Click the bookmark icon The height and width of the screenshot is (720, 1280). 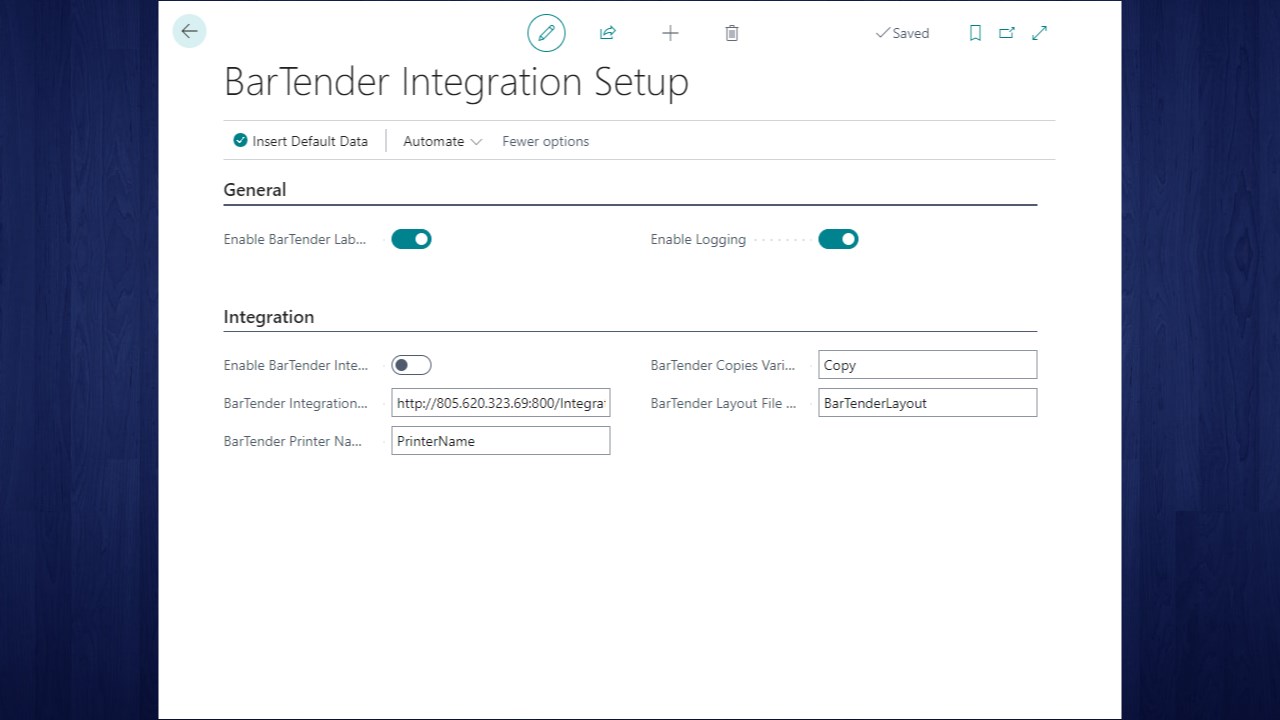[975, 33]
